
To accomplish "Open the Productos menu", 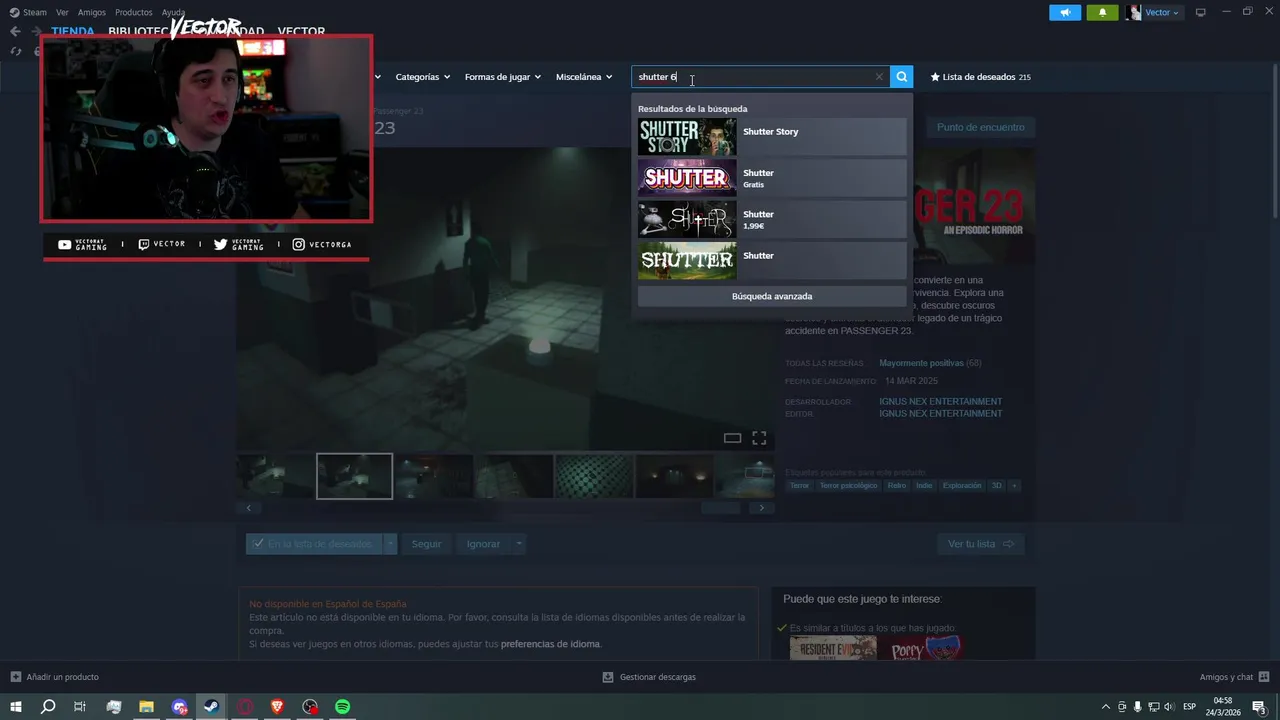I will (x=133, y=12).
